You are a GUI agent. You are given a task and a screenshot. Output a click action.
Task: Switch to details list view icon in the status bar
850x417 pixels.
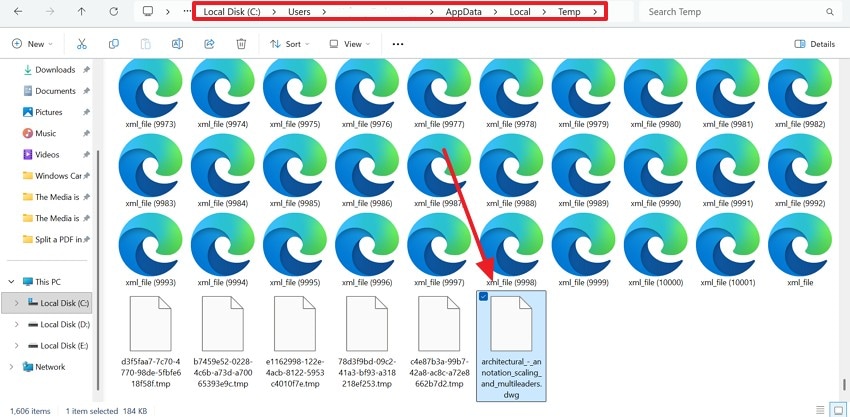coord(820,410)
